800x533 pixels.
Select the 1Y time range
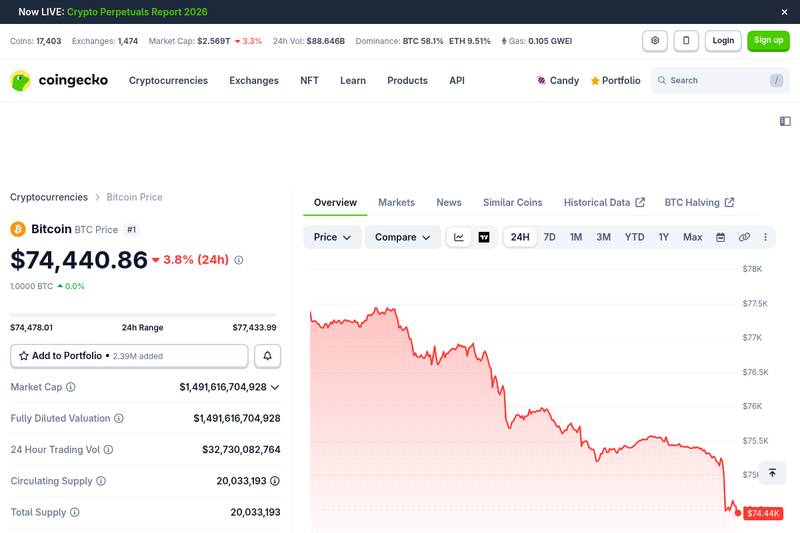click(x=663, y=237)
